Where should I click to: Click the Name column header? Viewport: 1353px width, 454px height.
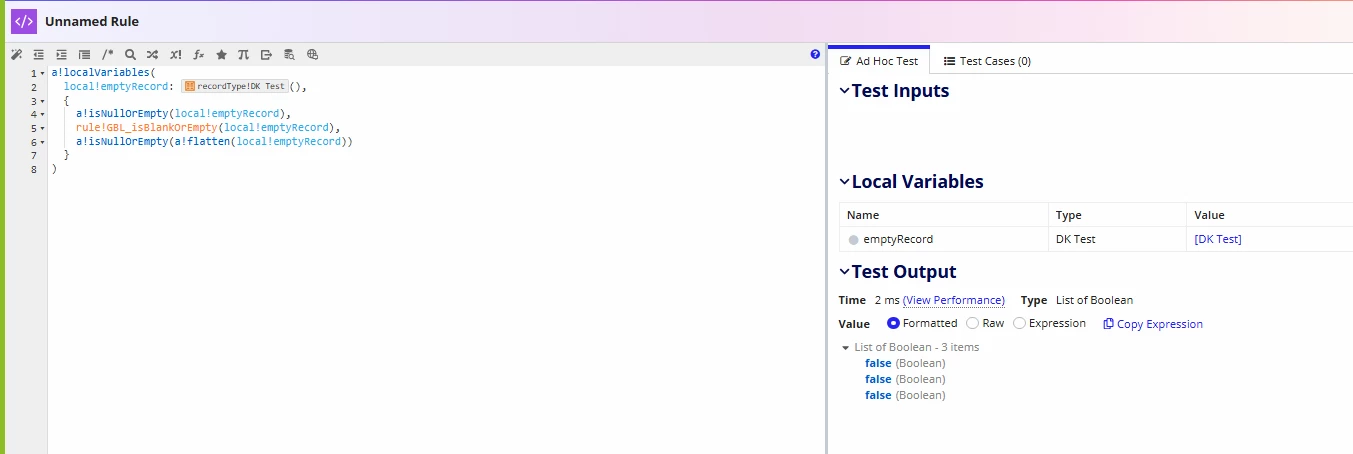tap(943, 215)
